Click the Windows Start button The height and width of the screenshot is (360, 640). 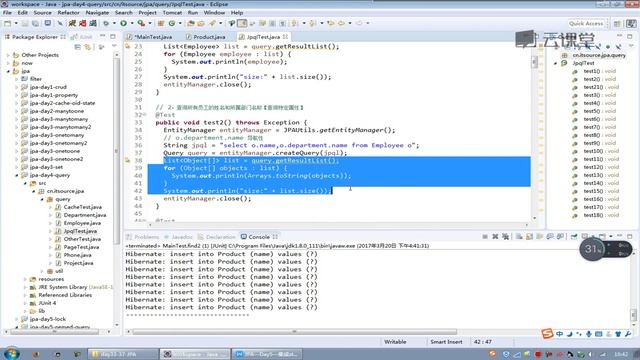coord(11,353)
